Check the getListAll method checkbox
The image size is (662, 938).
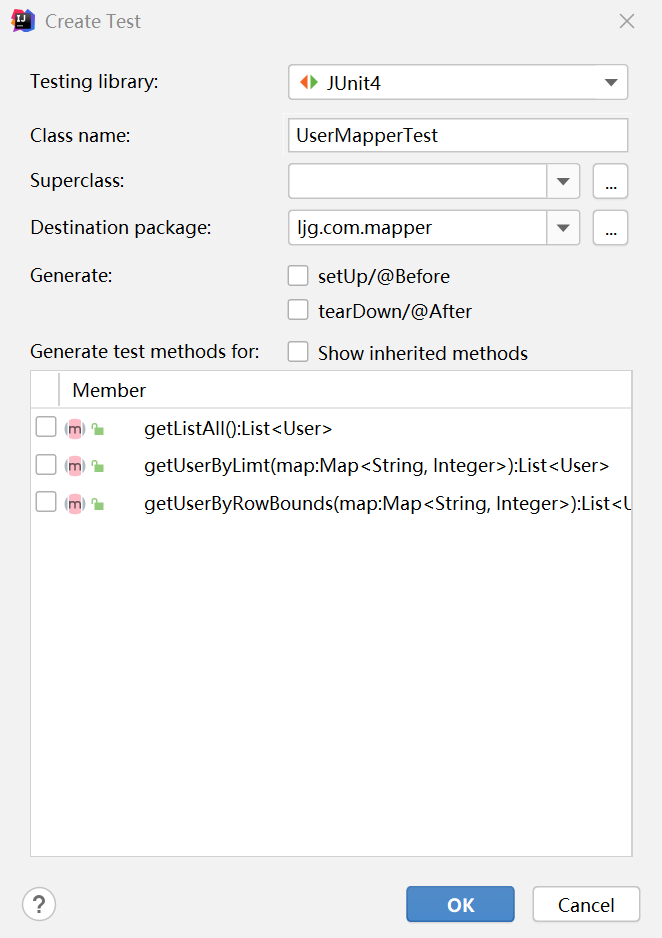pos(46,428)
